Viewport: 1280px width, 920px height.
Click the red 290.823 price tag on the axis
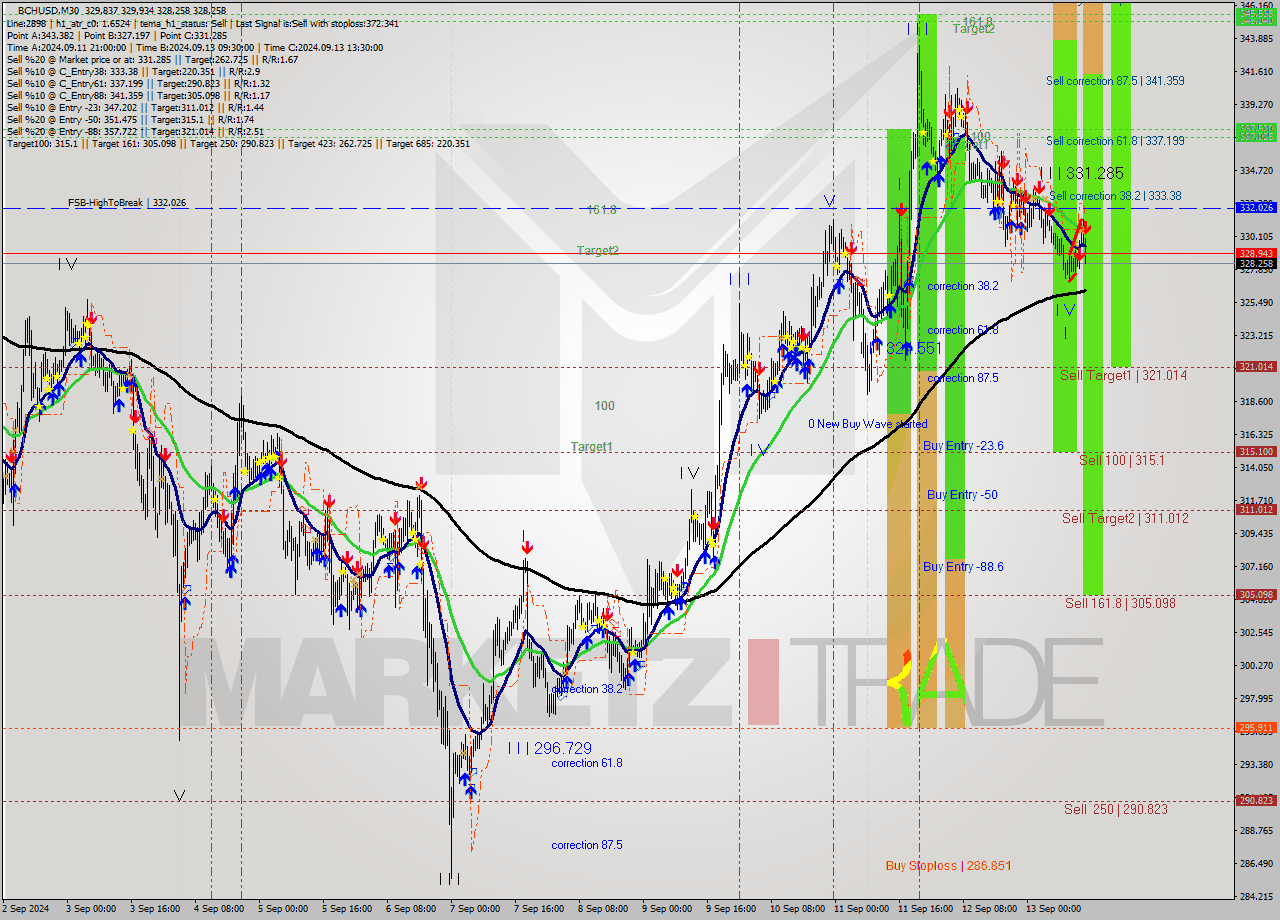click(1256, 801)
